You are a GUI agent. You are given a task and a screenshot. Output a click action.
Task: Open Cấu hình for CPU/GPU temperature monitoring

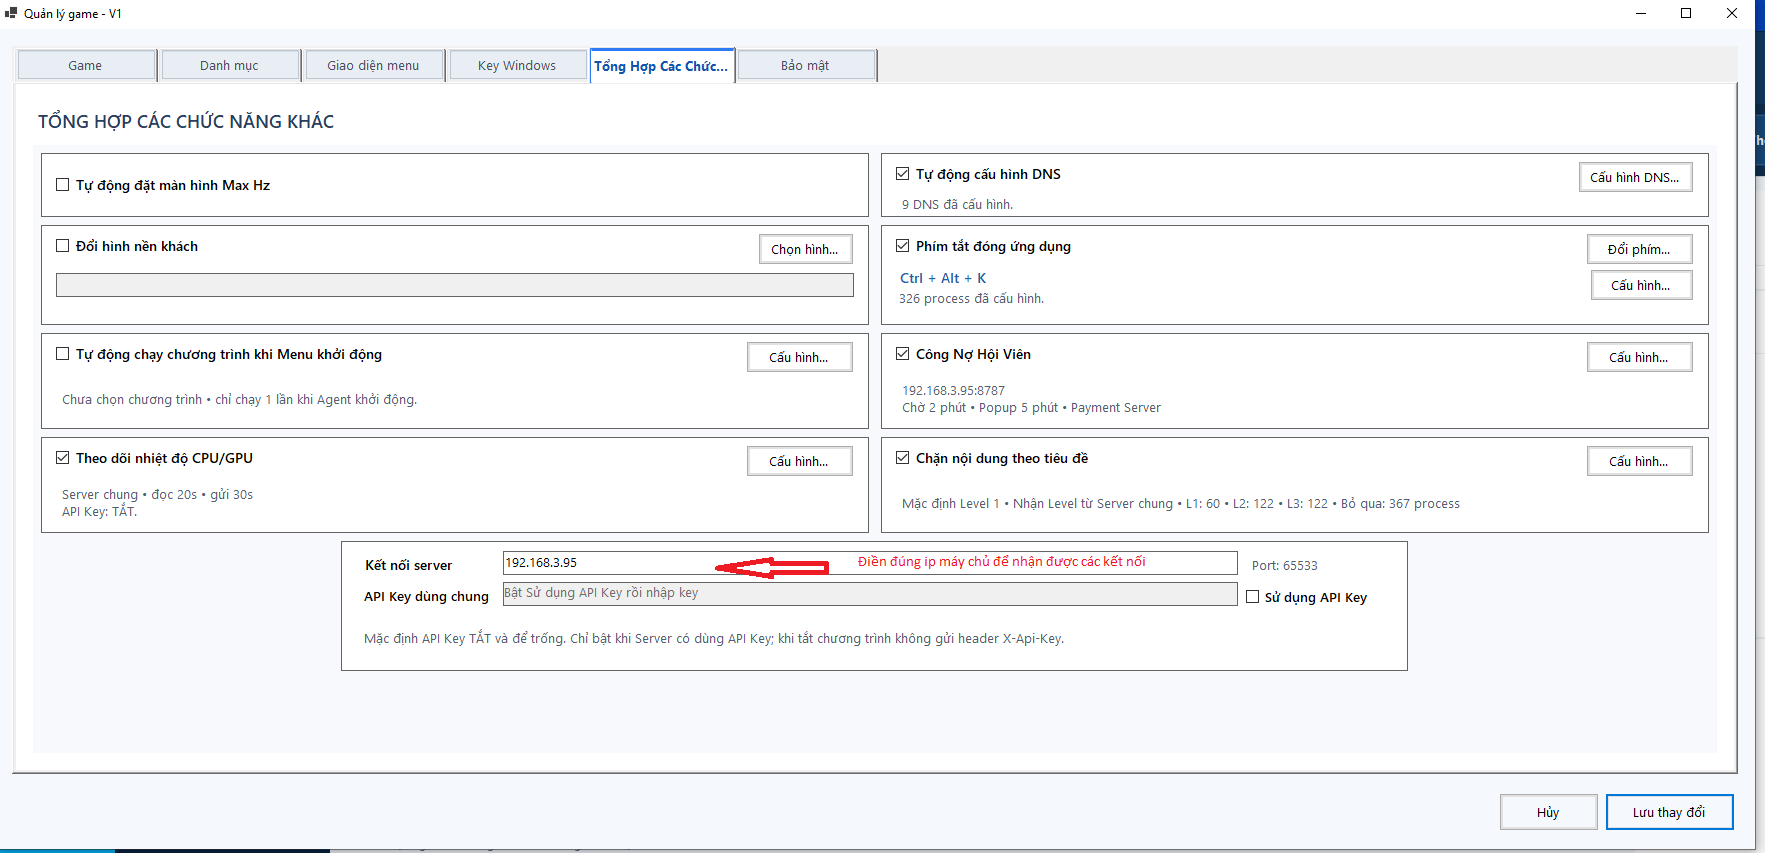[799, 461]
